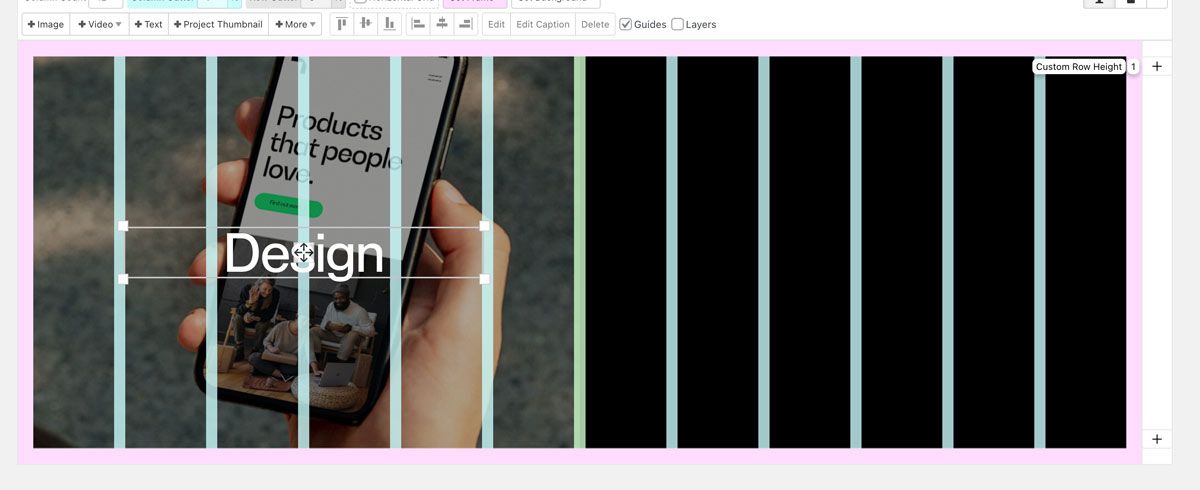1200x490 pixels.
Task: Add an Image element
Action: pyautogui.click(x=46, y=24)
